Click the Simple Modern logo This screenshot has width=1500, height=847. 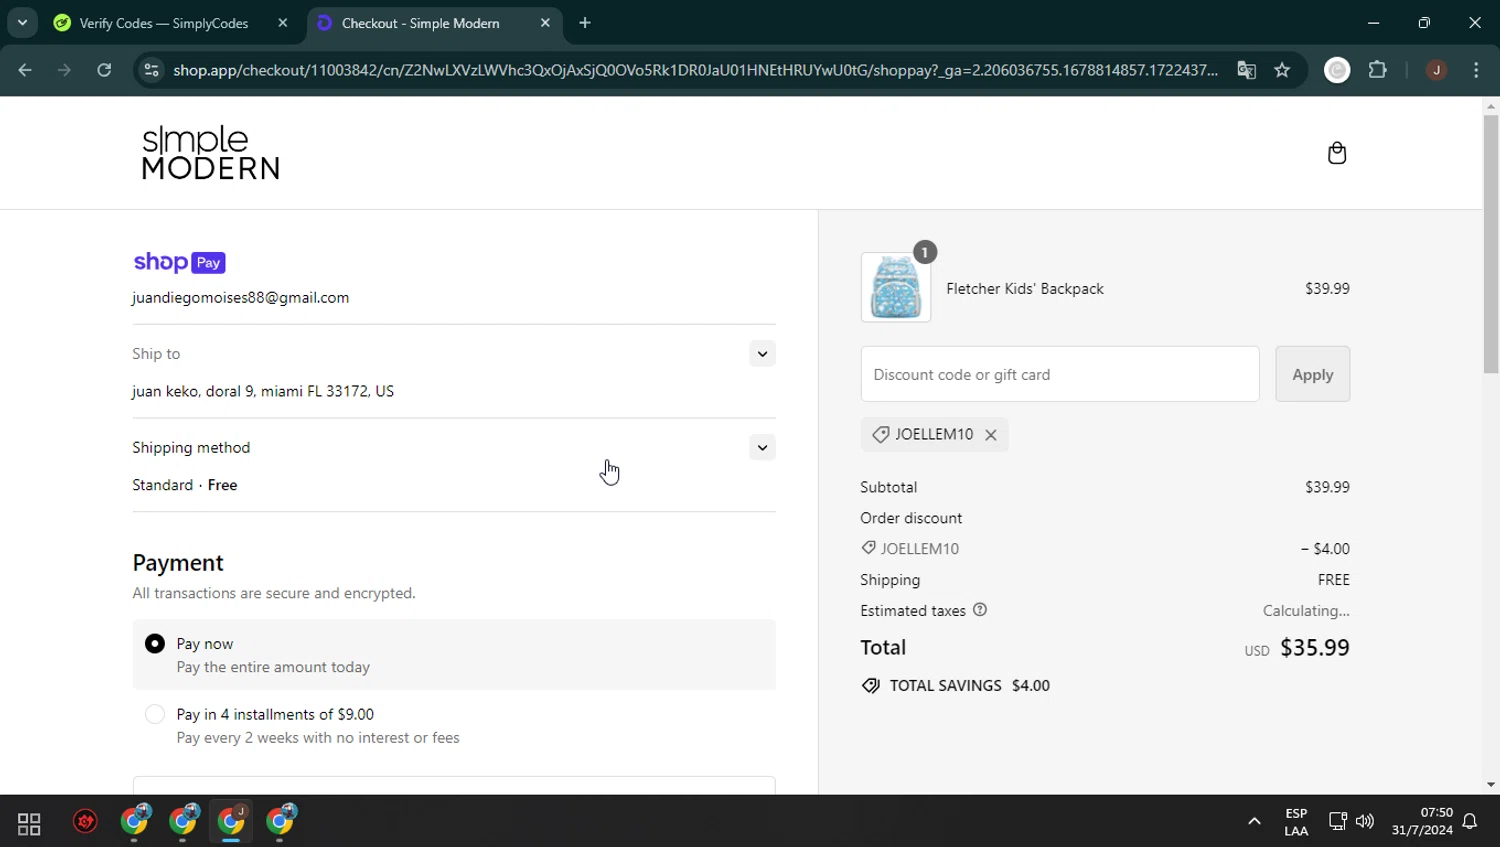pyautogui.click(x=210, y=153)
